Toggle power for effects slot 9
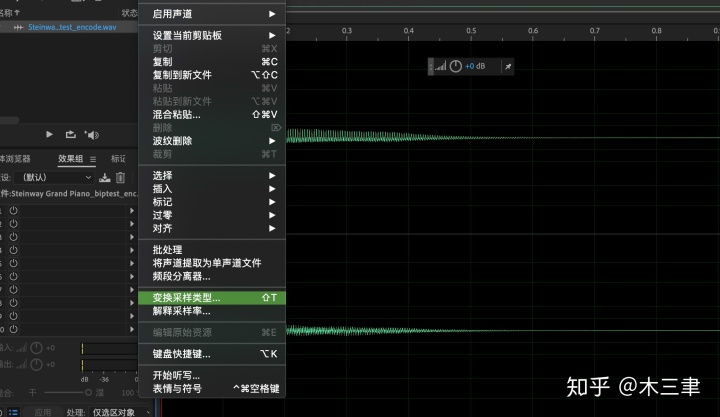 click(13, 316)
